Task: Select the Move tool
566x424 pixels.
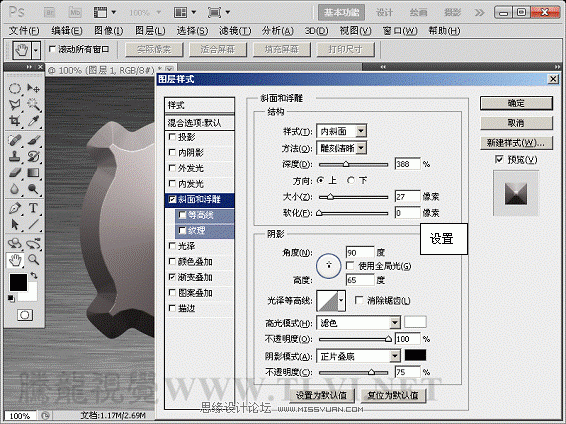Action: (33, 88)
